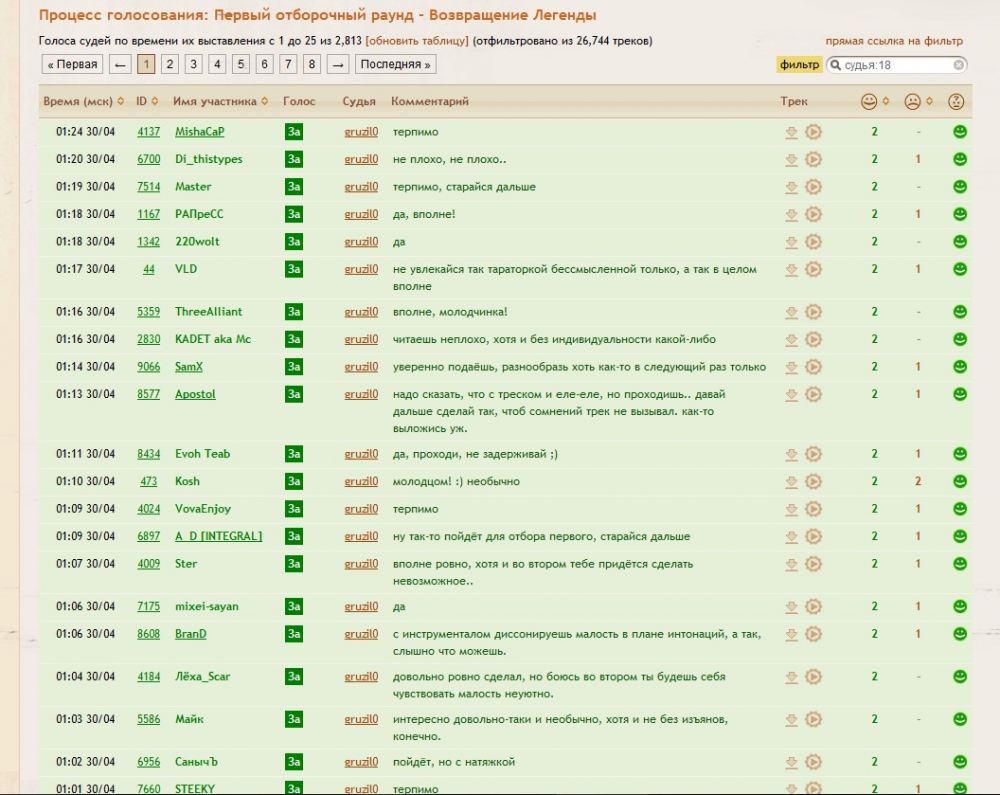
Task: Play the track in the BranD row
Action: pos(813,634)
